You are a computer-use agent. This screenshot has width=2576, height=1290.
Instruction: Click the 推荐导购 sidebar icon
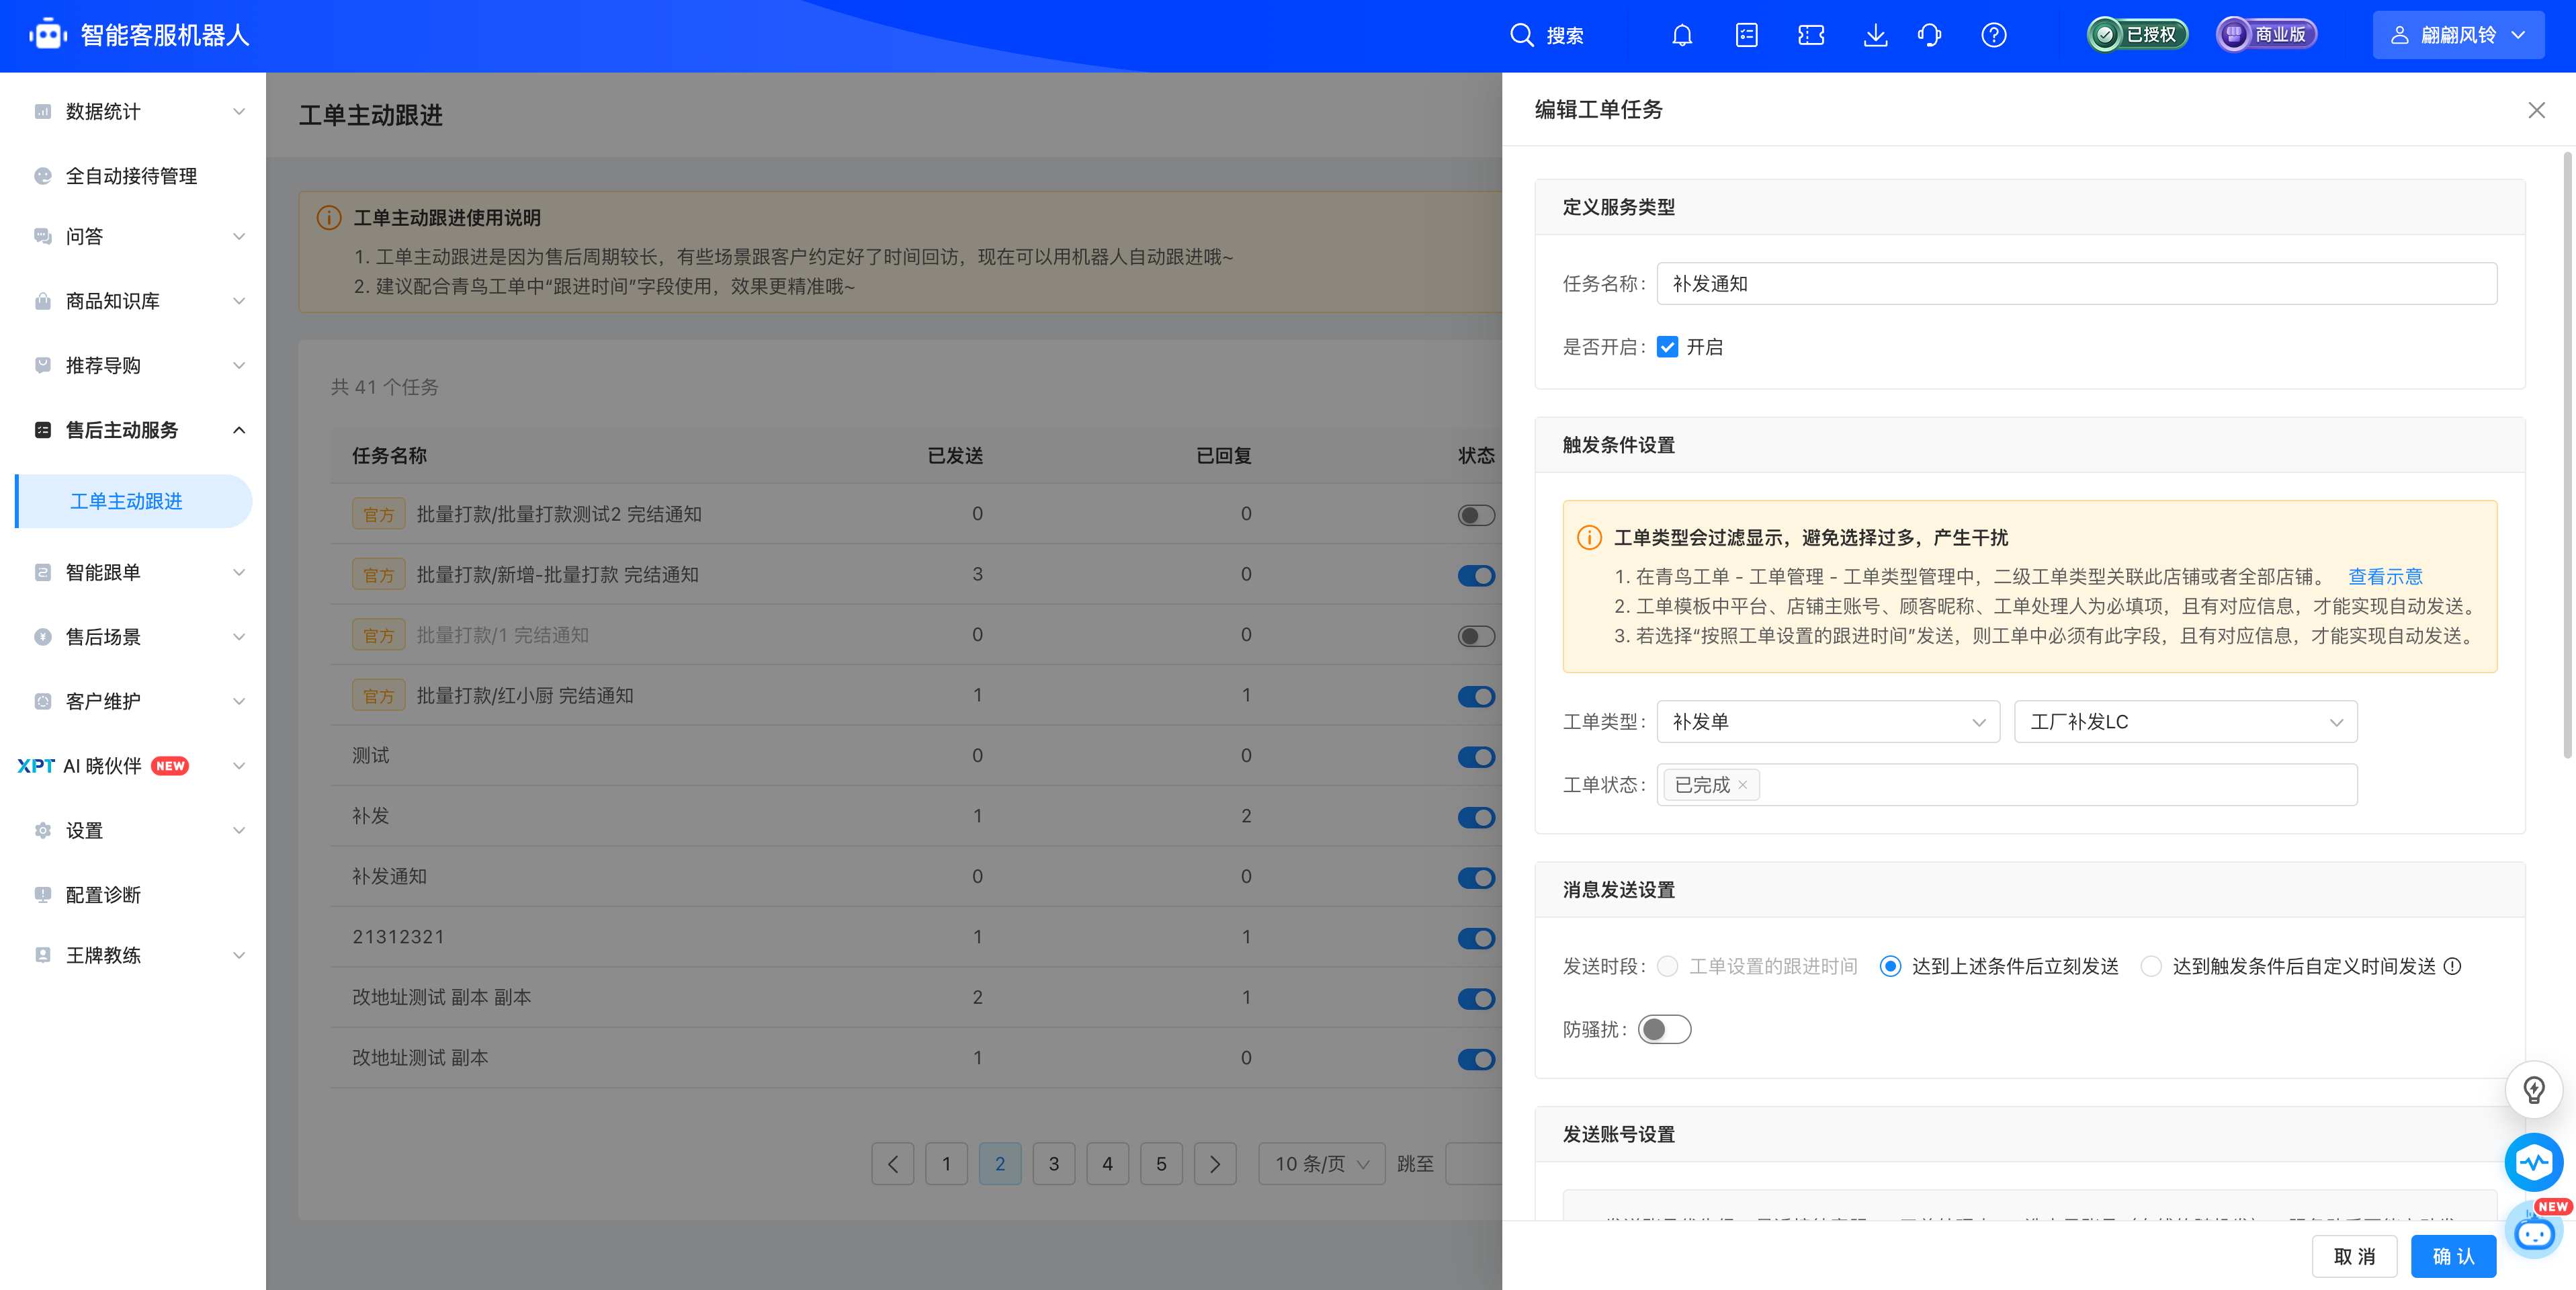[x=42, y=365]
